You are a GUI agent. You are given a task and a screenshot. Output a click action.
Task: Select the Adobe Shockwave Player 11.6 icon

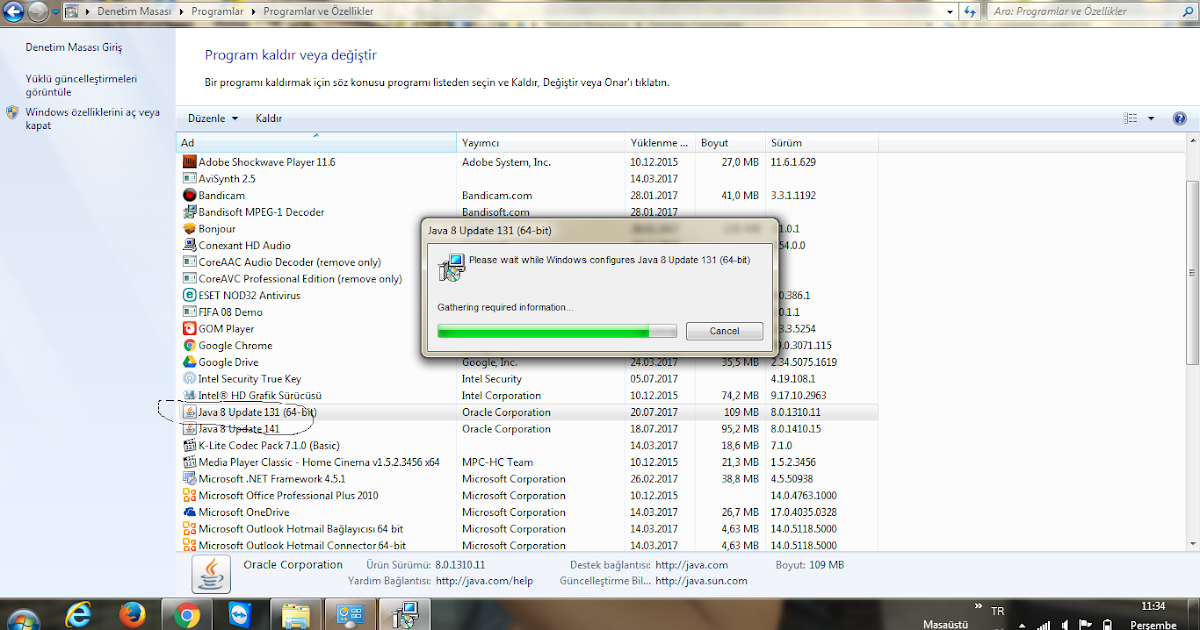coord(190,162)
